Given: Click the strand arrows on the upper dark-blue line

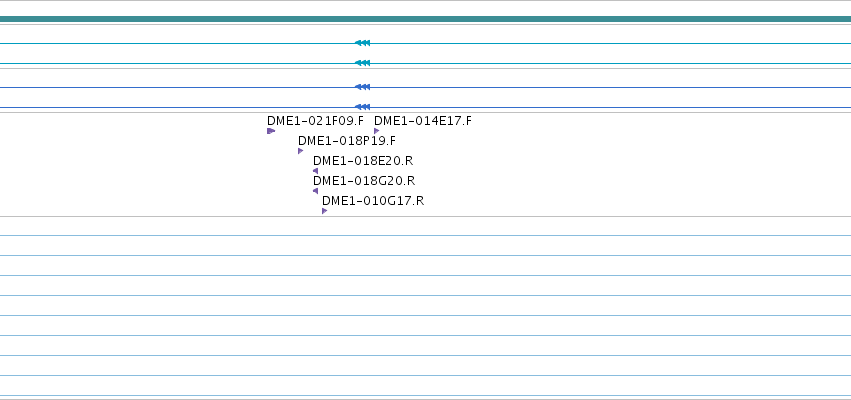Looking at the screenshot, I should tap(363, 87).
